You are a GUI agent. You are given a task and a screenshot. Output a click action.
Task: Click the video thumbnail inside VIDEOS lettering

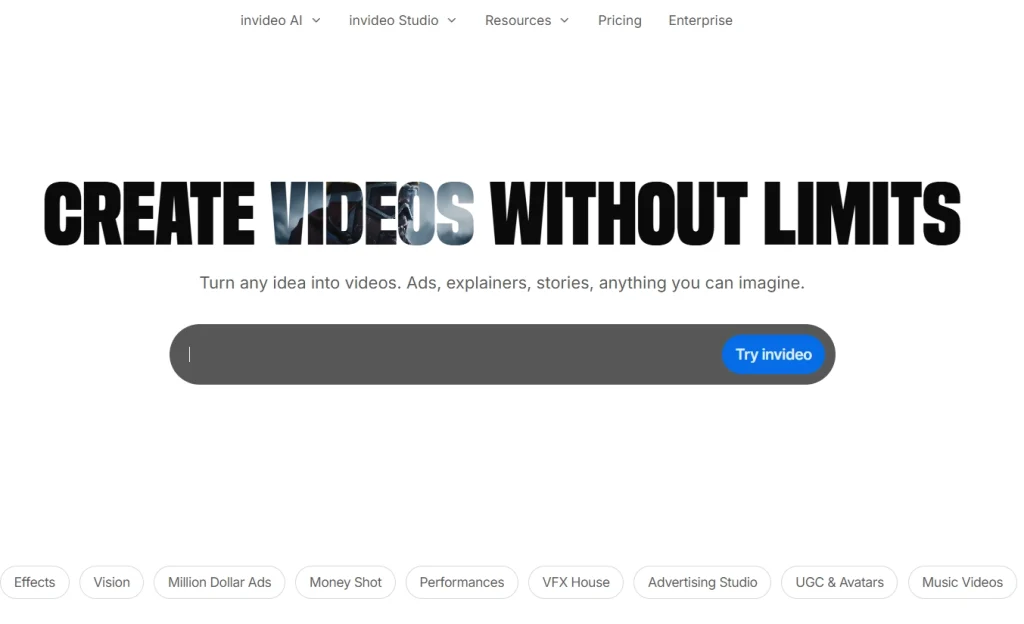click(x=371, y=211)
